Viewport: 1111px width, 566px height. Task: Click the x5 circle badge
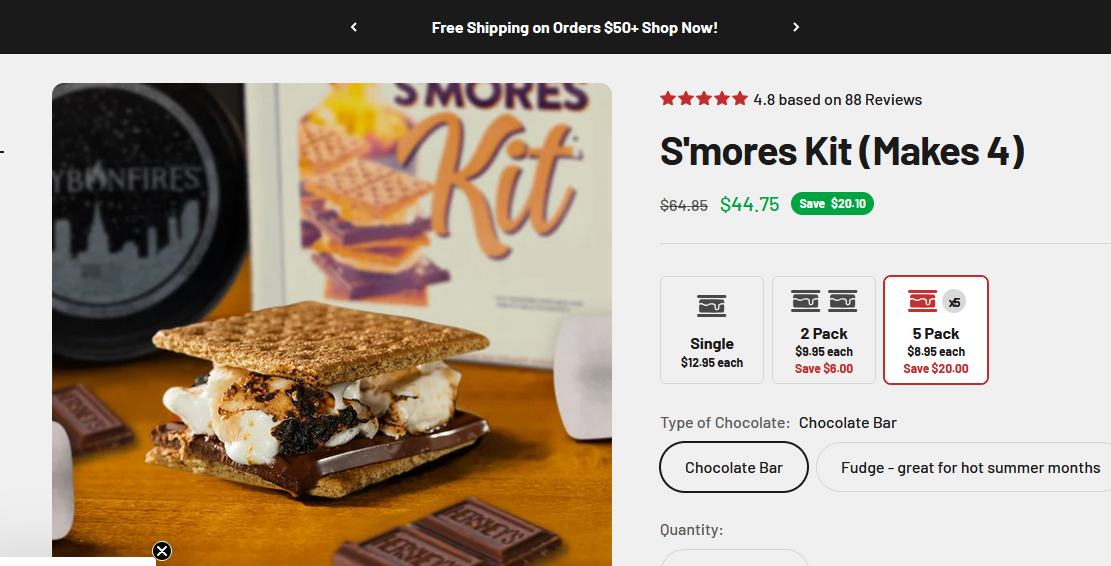954,301
